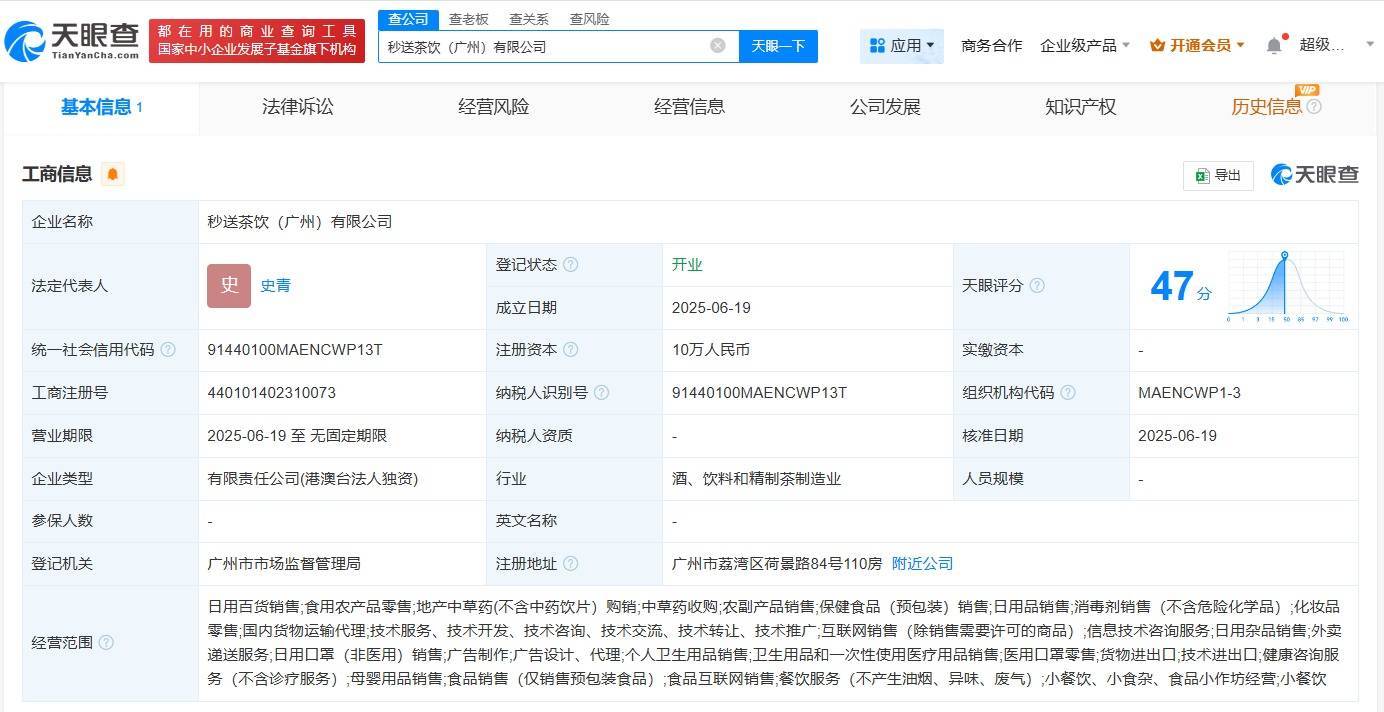Open the 经营信息 tab

coord(689,107)
